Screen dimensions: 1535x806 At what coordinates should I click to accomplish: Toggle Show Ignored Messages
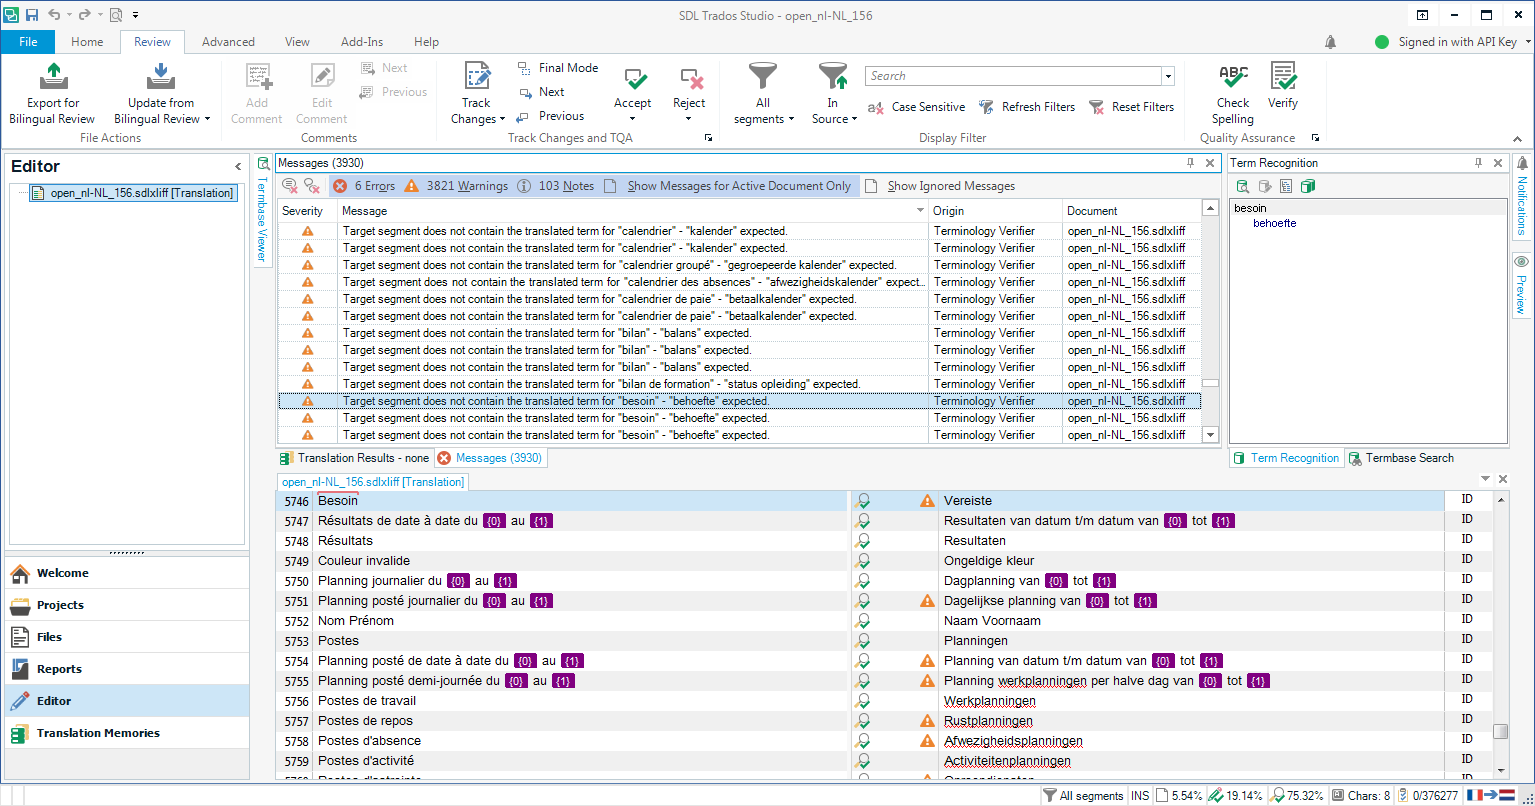point(940,186)
